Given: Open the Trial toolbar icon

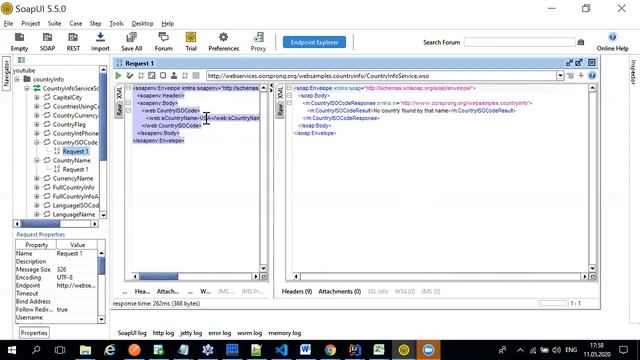Looking at the screenshot, I should pyautogui.click(x=191, y=42).
